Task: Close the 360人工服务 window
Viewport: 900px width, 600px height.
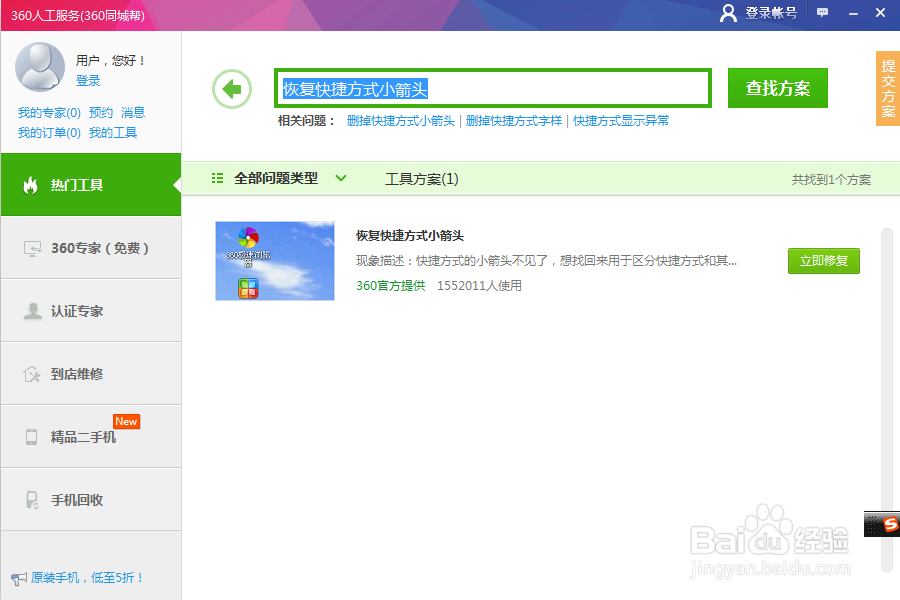Action: [880, 13]
